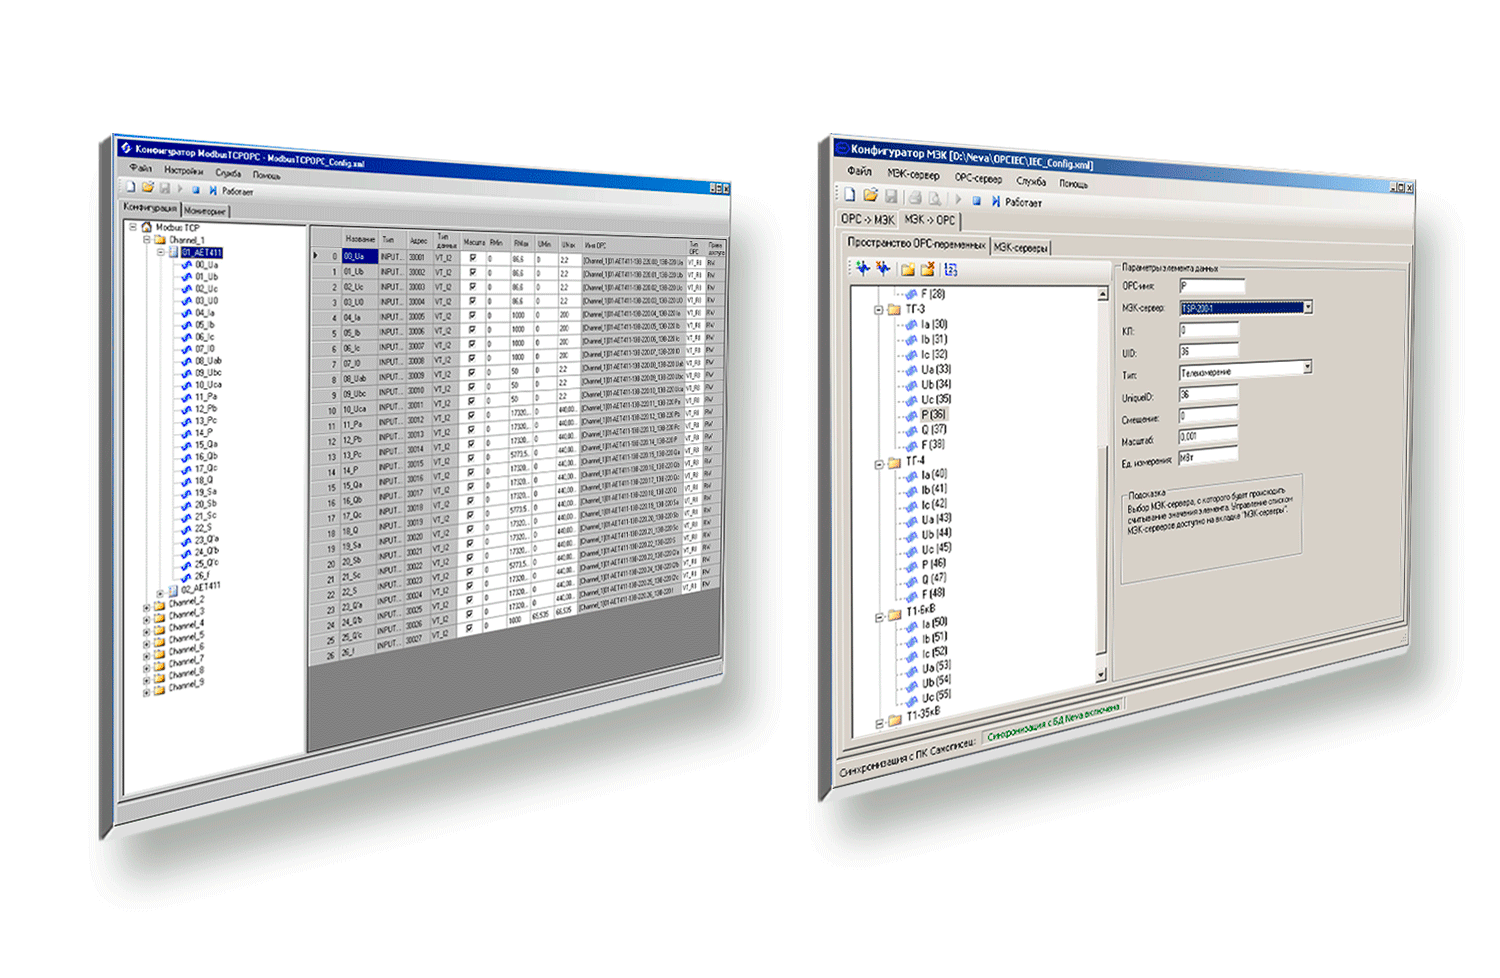Toggle scale checkbox in row 00_Ua
1500x978 pixels.
(x=473, y=258)
